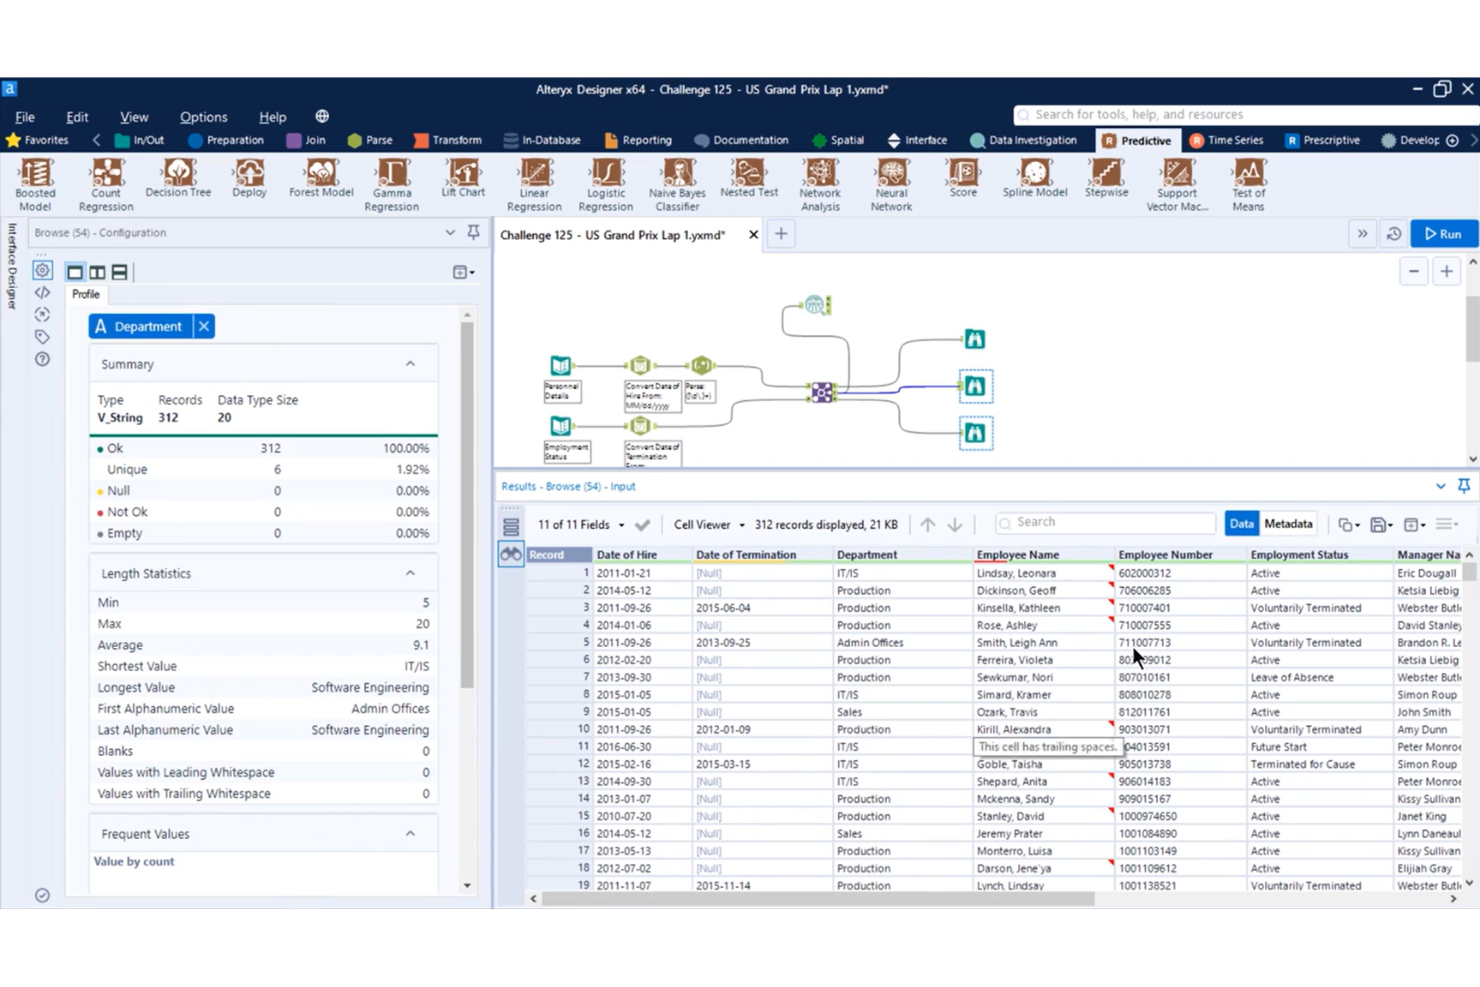Image resolution: width=1480 pixels, height=987 pixels.
Task: Select the Deploy tool
Action: 249,178
